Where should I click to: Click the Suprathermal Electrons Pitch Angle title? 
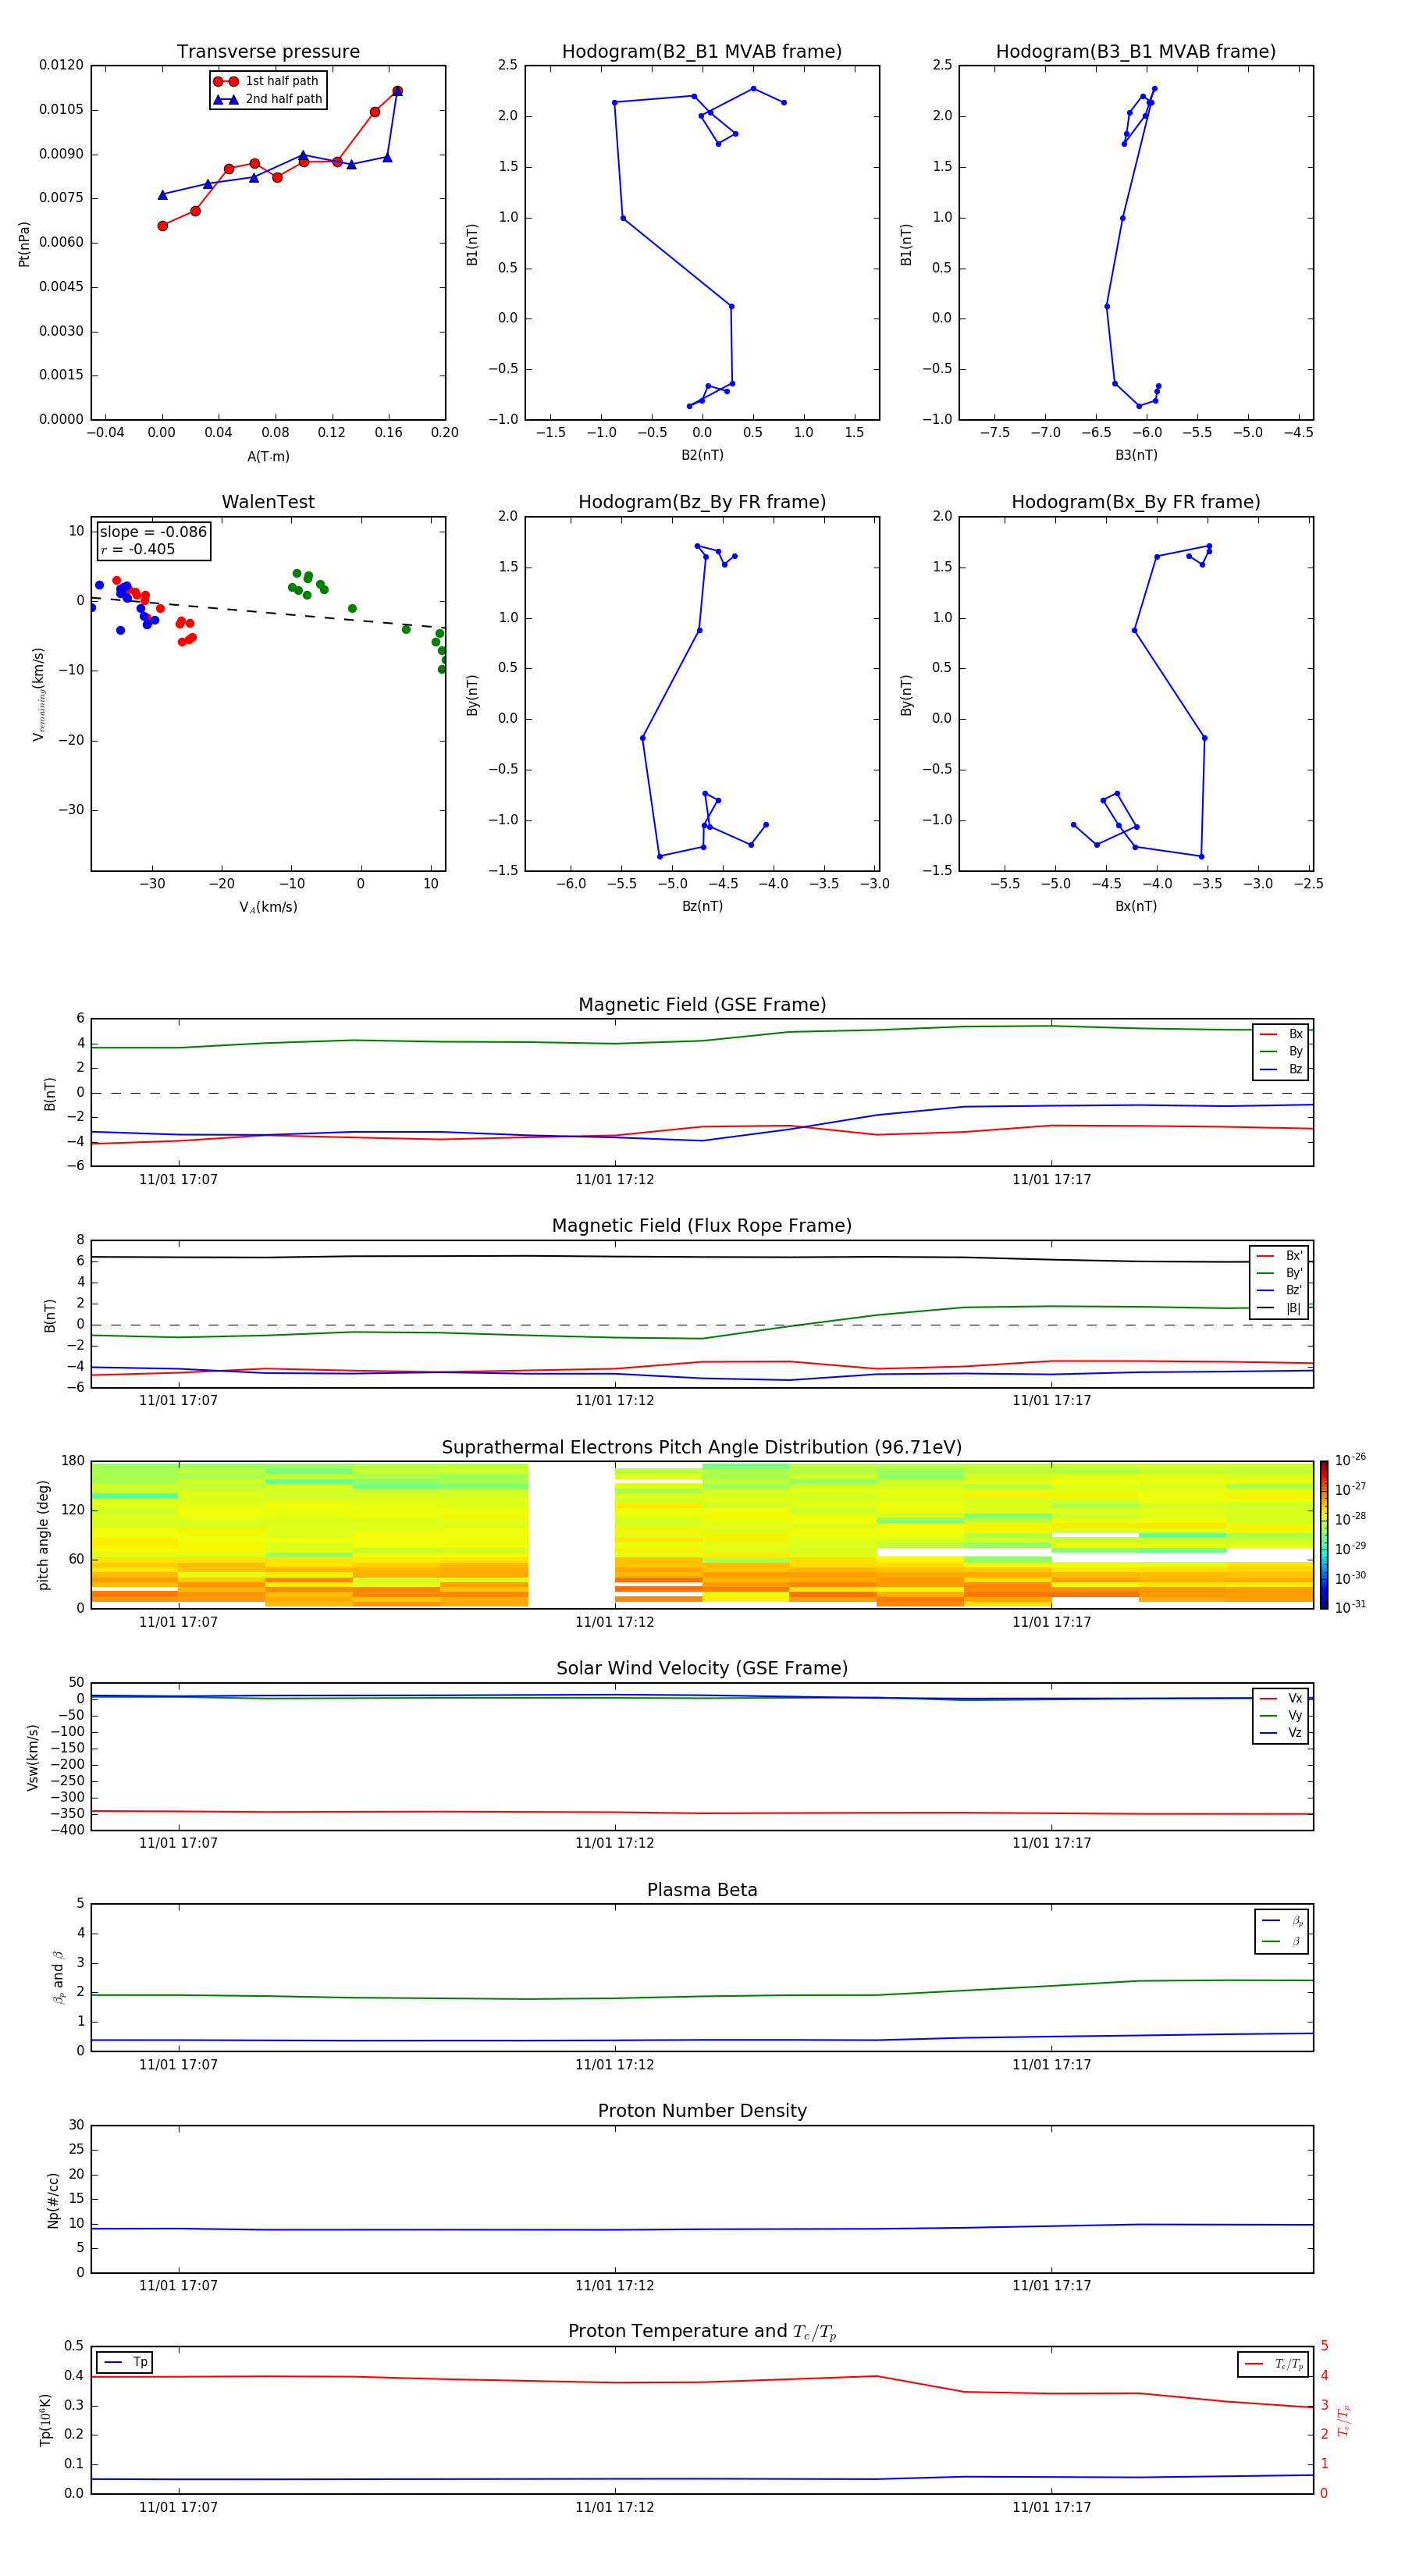coord(702,1447)
